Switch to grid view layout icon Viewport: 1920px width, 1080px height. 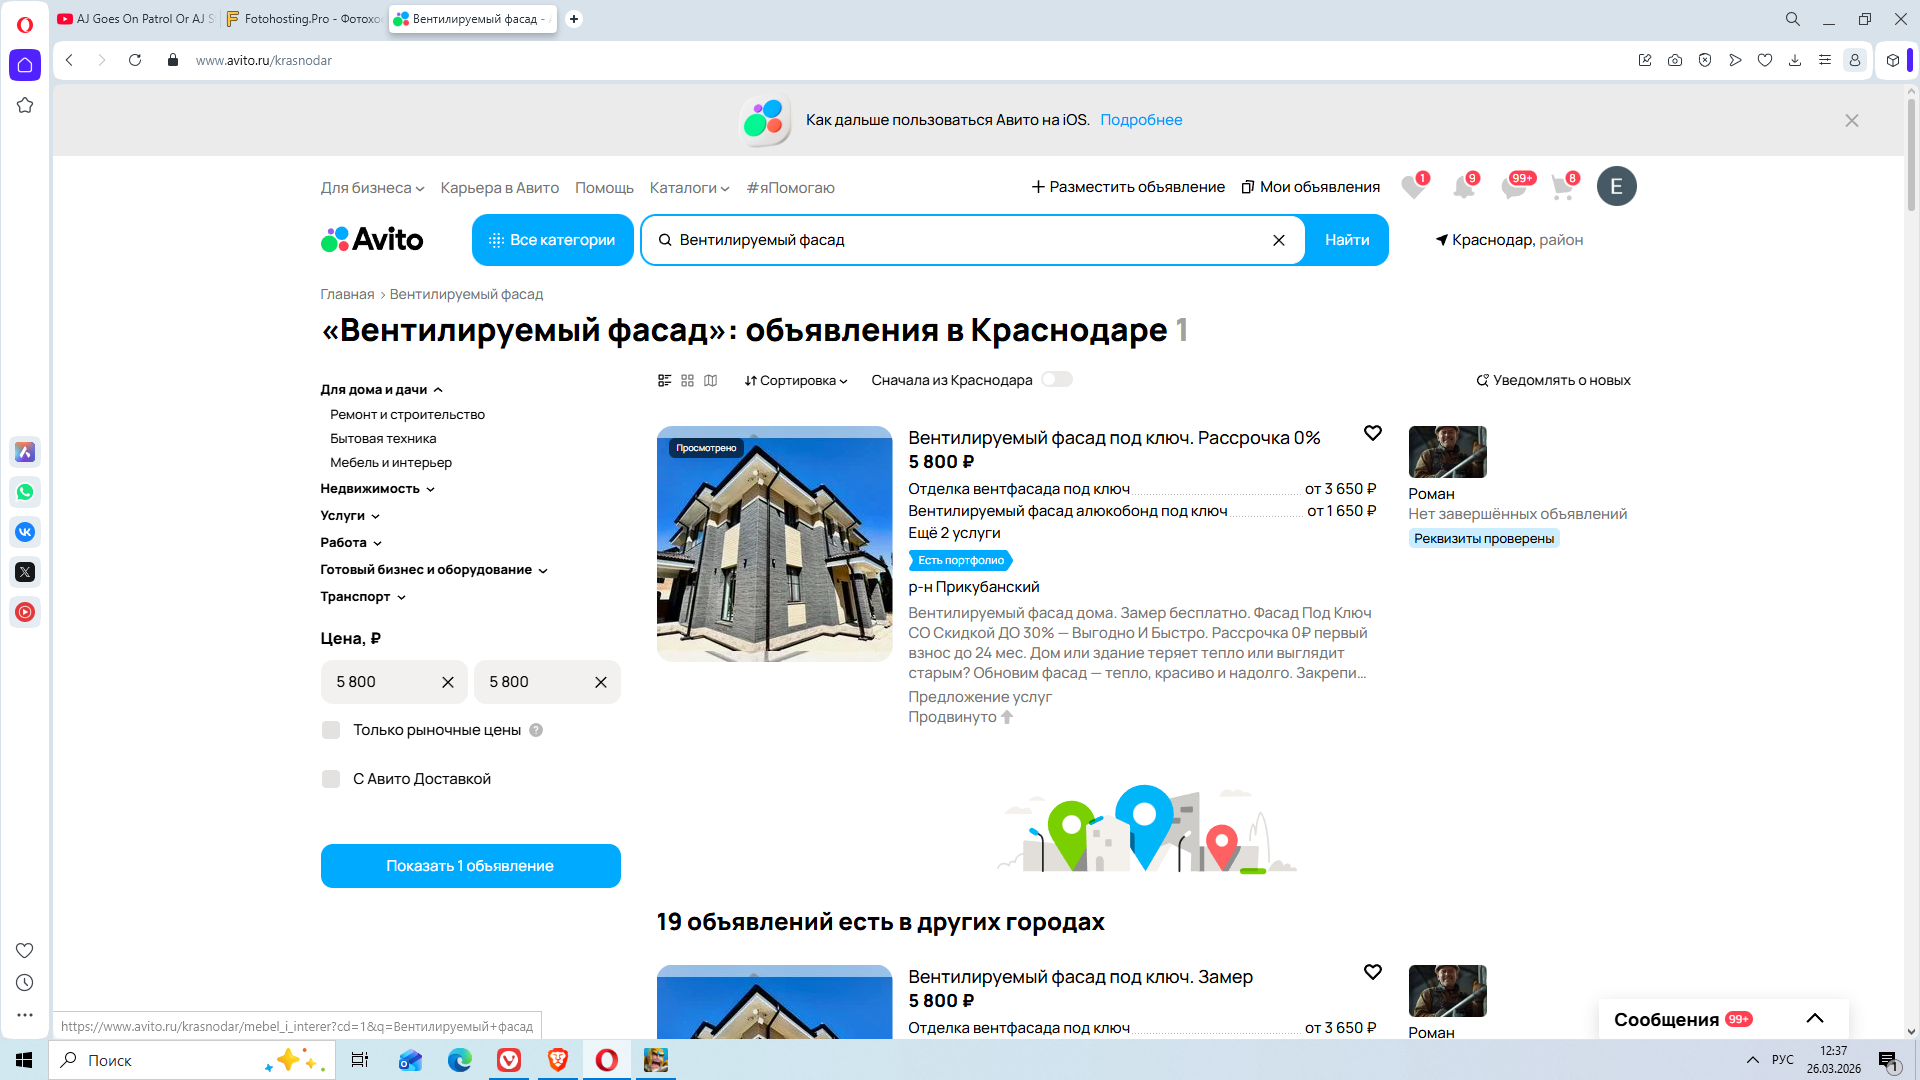(x=687, y=380)
